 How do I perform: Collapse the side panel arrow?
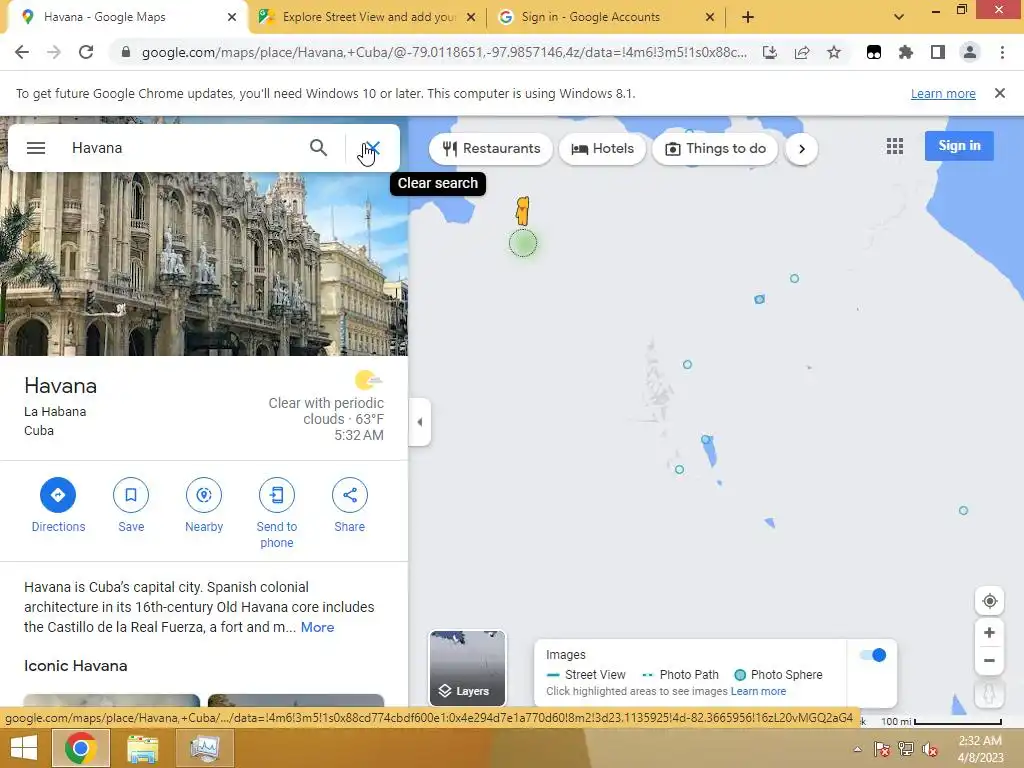pyautogui.click(x=419, y=422)
